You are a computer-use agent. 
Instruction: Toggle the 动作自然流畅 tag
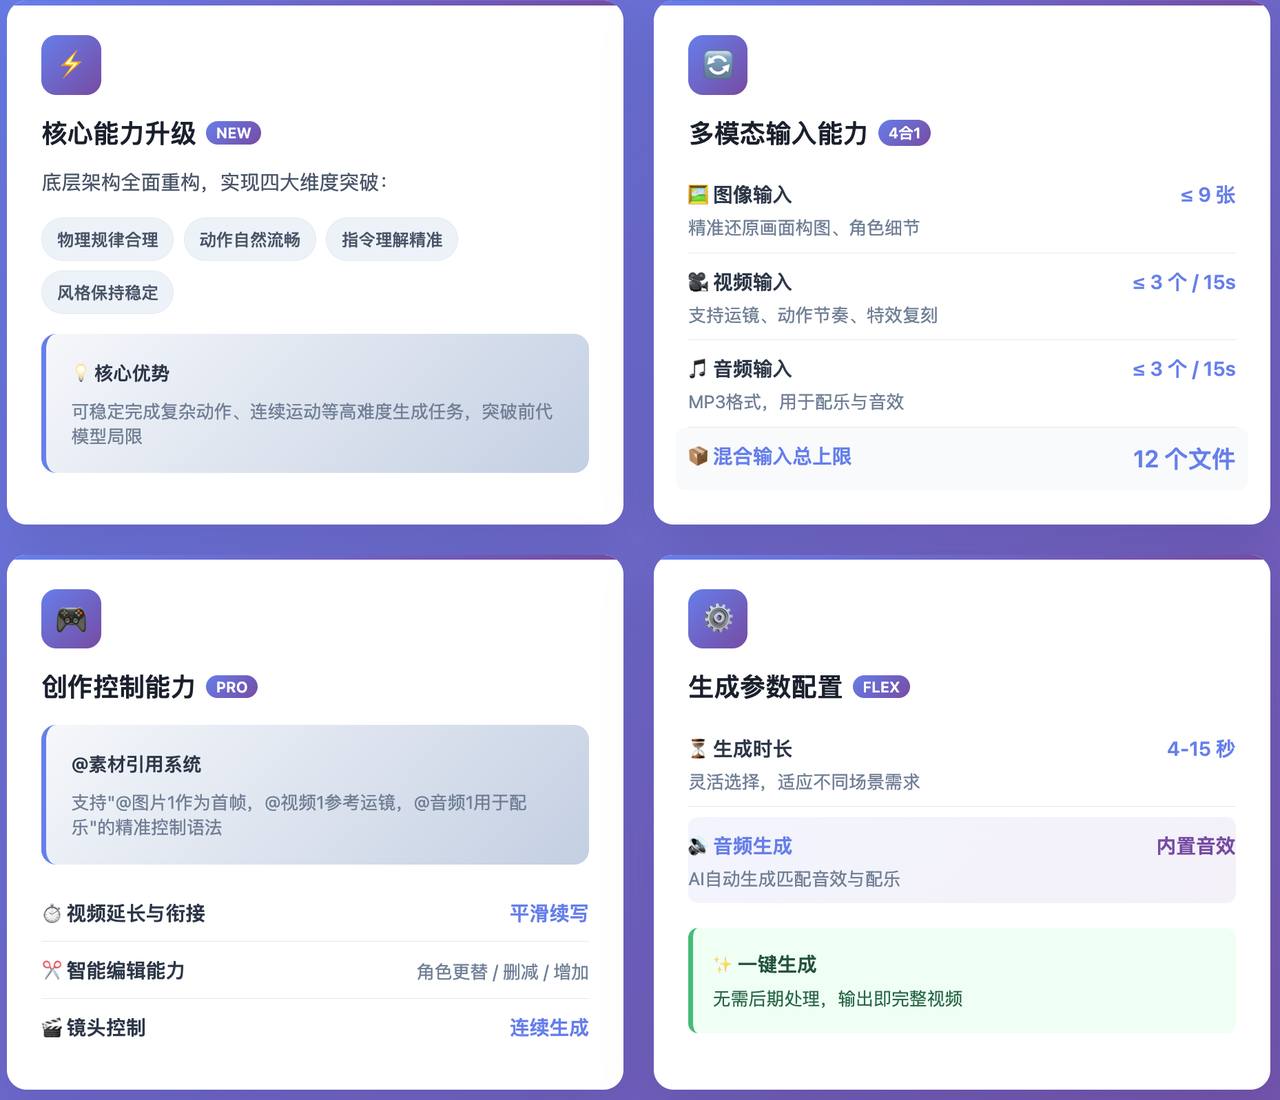coord(250,239)
